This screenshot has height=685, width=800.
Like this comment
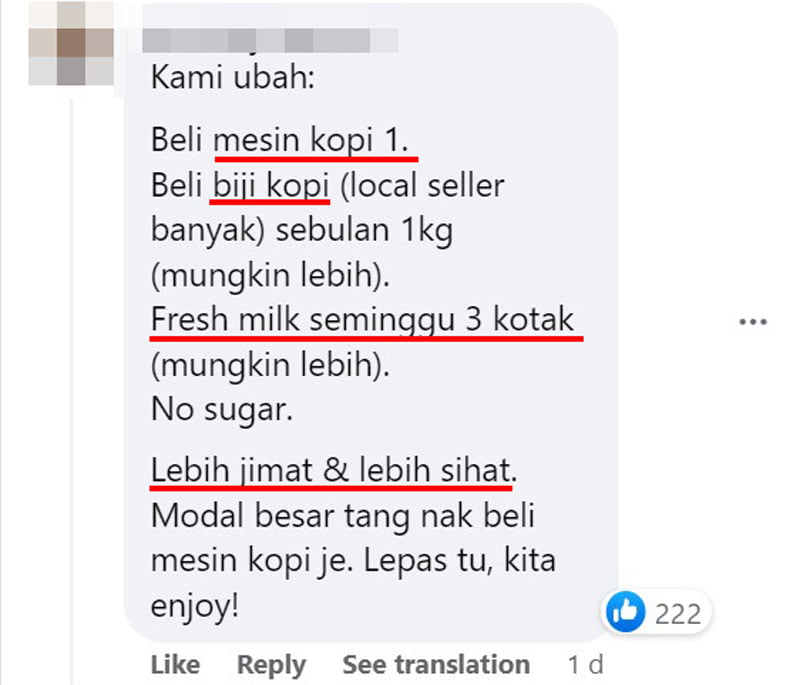pyautogui.click(x=175, y=665)
